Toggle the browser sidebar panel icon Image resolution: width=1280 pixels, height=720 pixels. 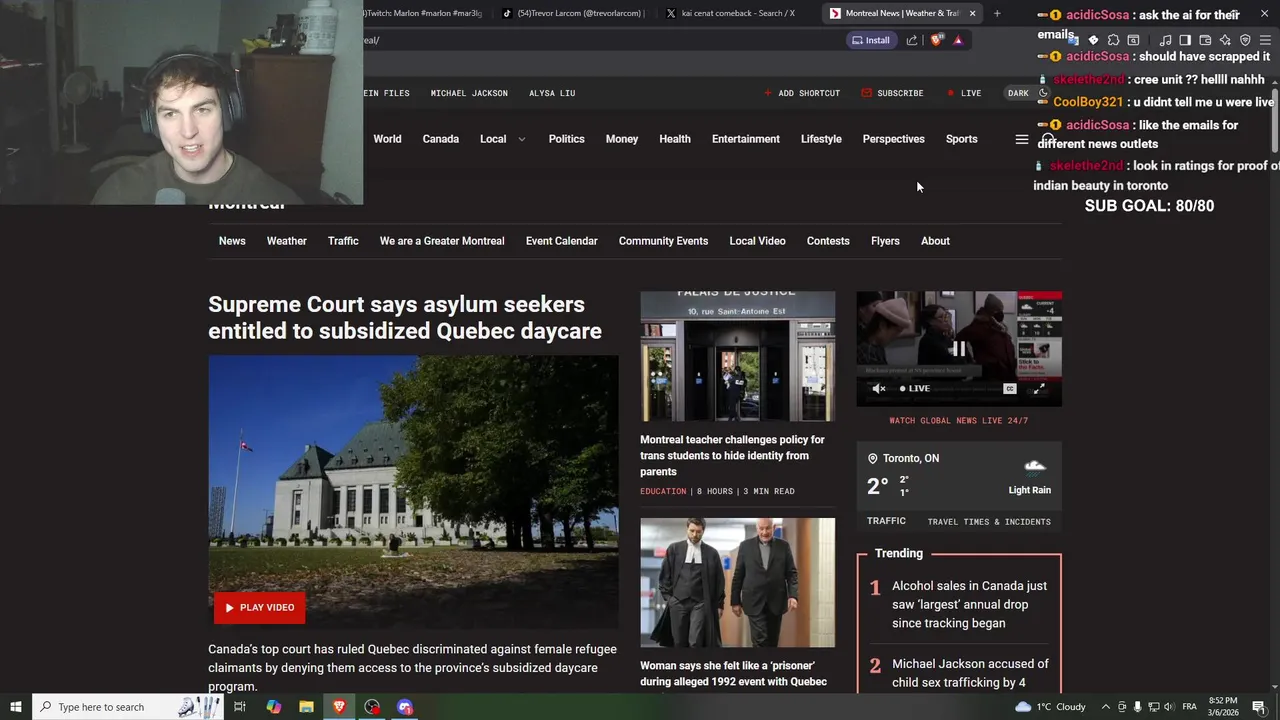click(1185, 40)
